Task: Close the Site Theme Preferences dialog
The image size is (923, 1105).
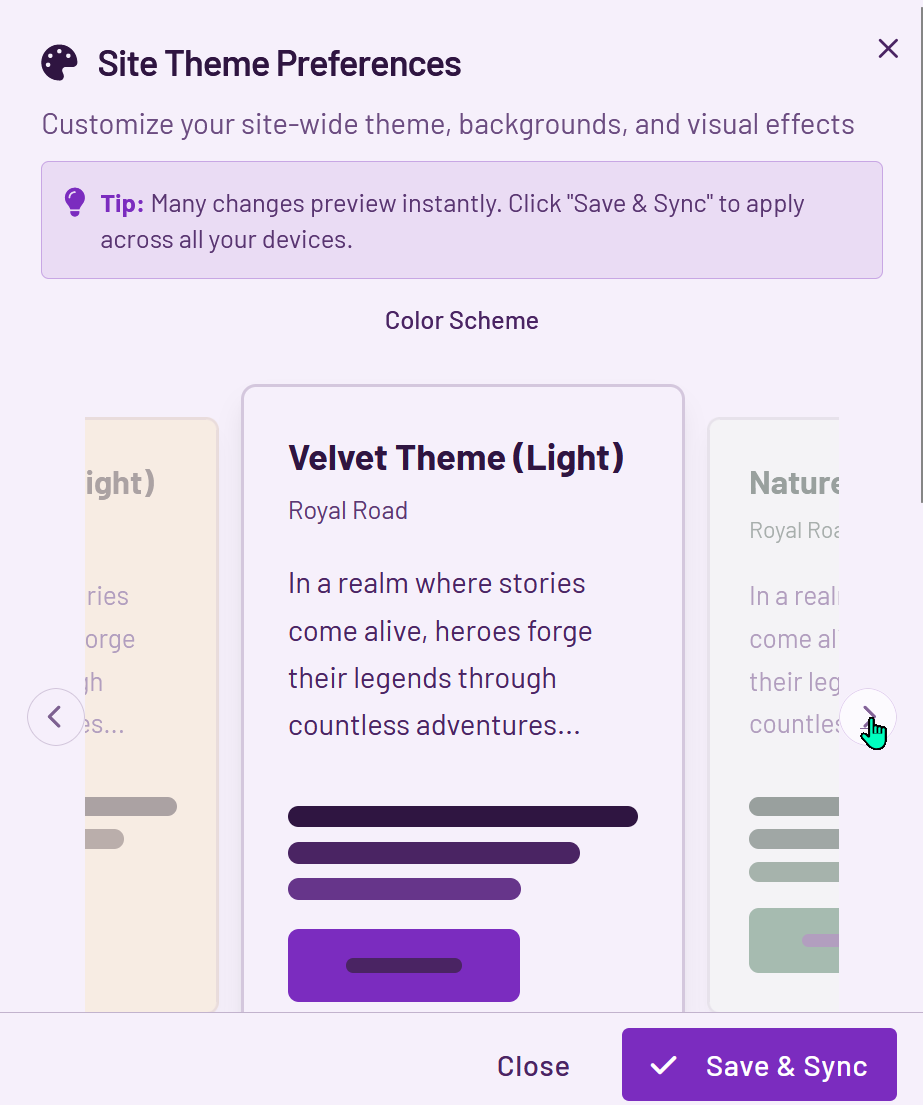Action: click(x=888, y=49)
